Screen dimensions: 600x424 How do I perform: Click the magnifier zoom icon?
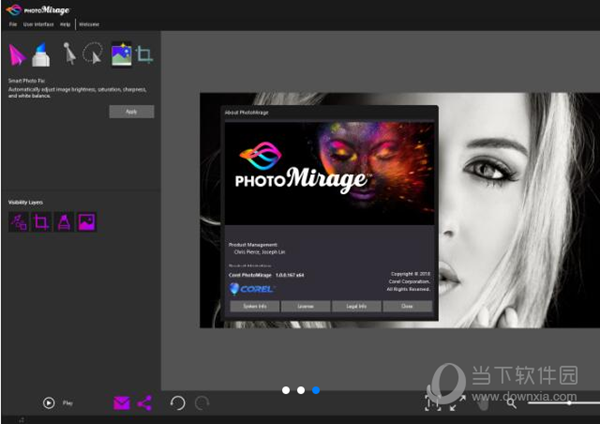[512, 403]
